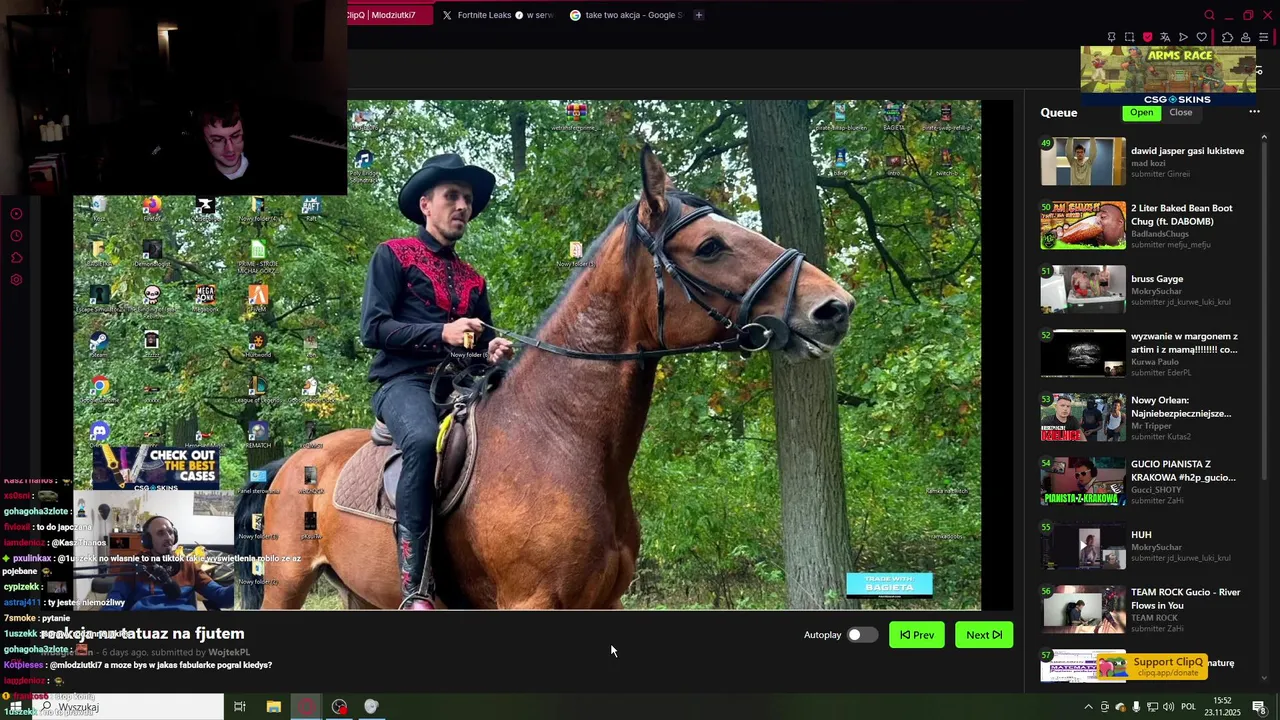The width and height of the screenshot is (1280, 720).
Task: Select the HUH queue item
Action: coord(1145,545)
